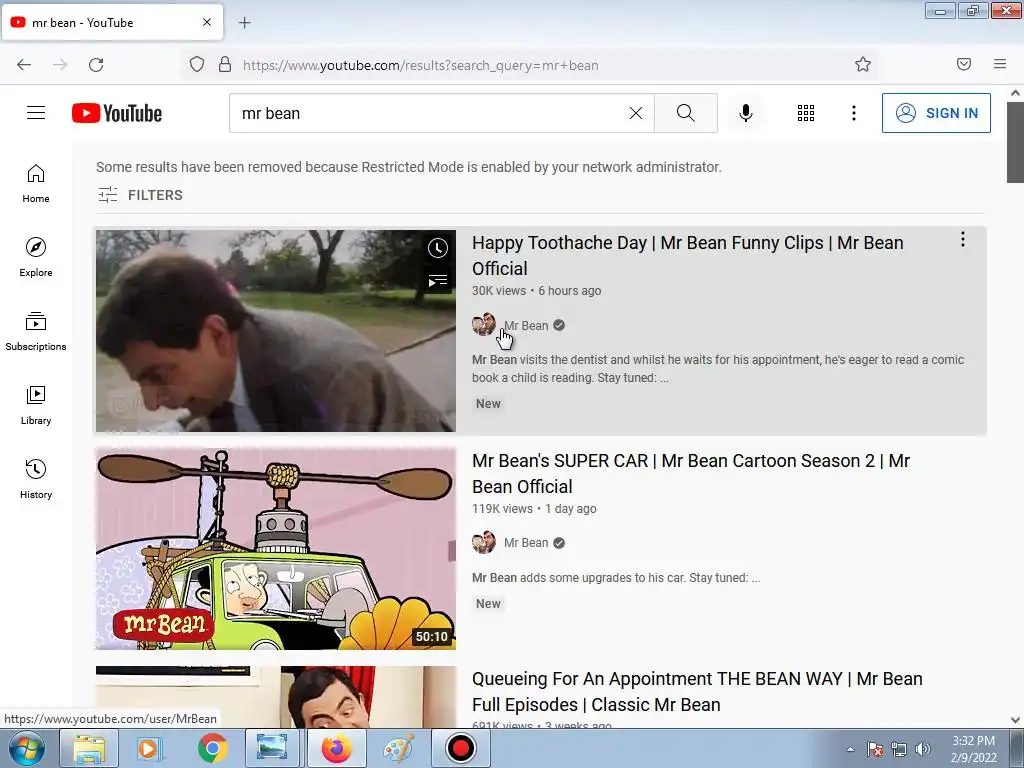Click the page vertical scrollbar thumb

pyautogui.click(x=1015, y=142)
